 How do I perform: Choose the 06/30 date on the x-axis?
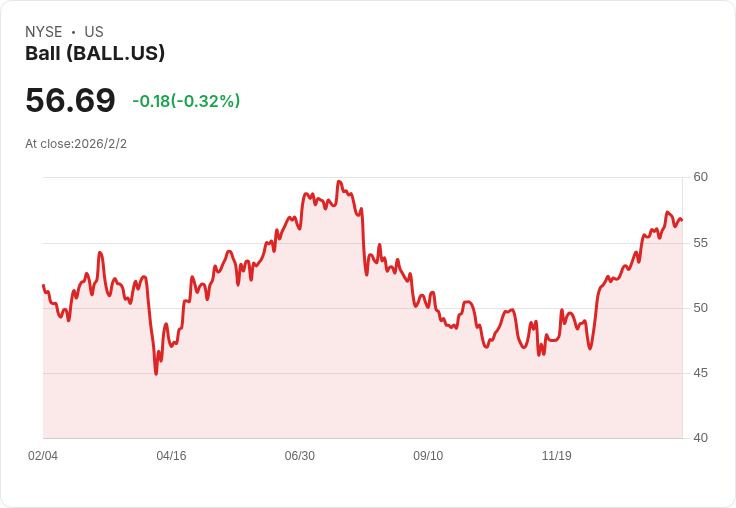coord(300,456)
